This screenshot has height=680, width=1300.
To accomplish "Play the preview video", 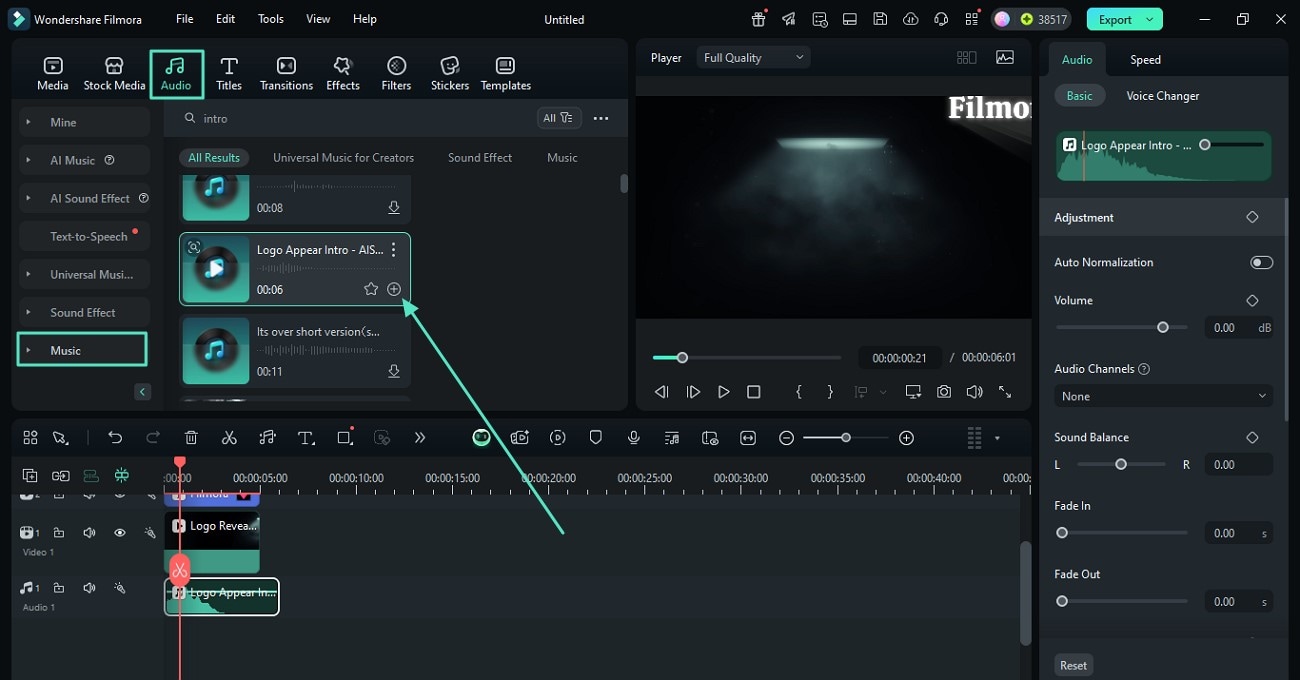I will 724,392.
